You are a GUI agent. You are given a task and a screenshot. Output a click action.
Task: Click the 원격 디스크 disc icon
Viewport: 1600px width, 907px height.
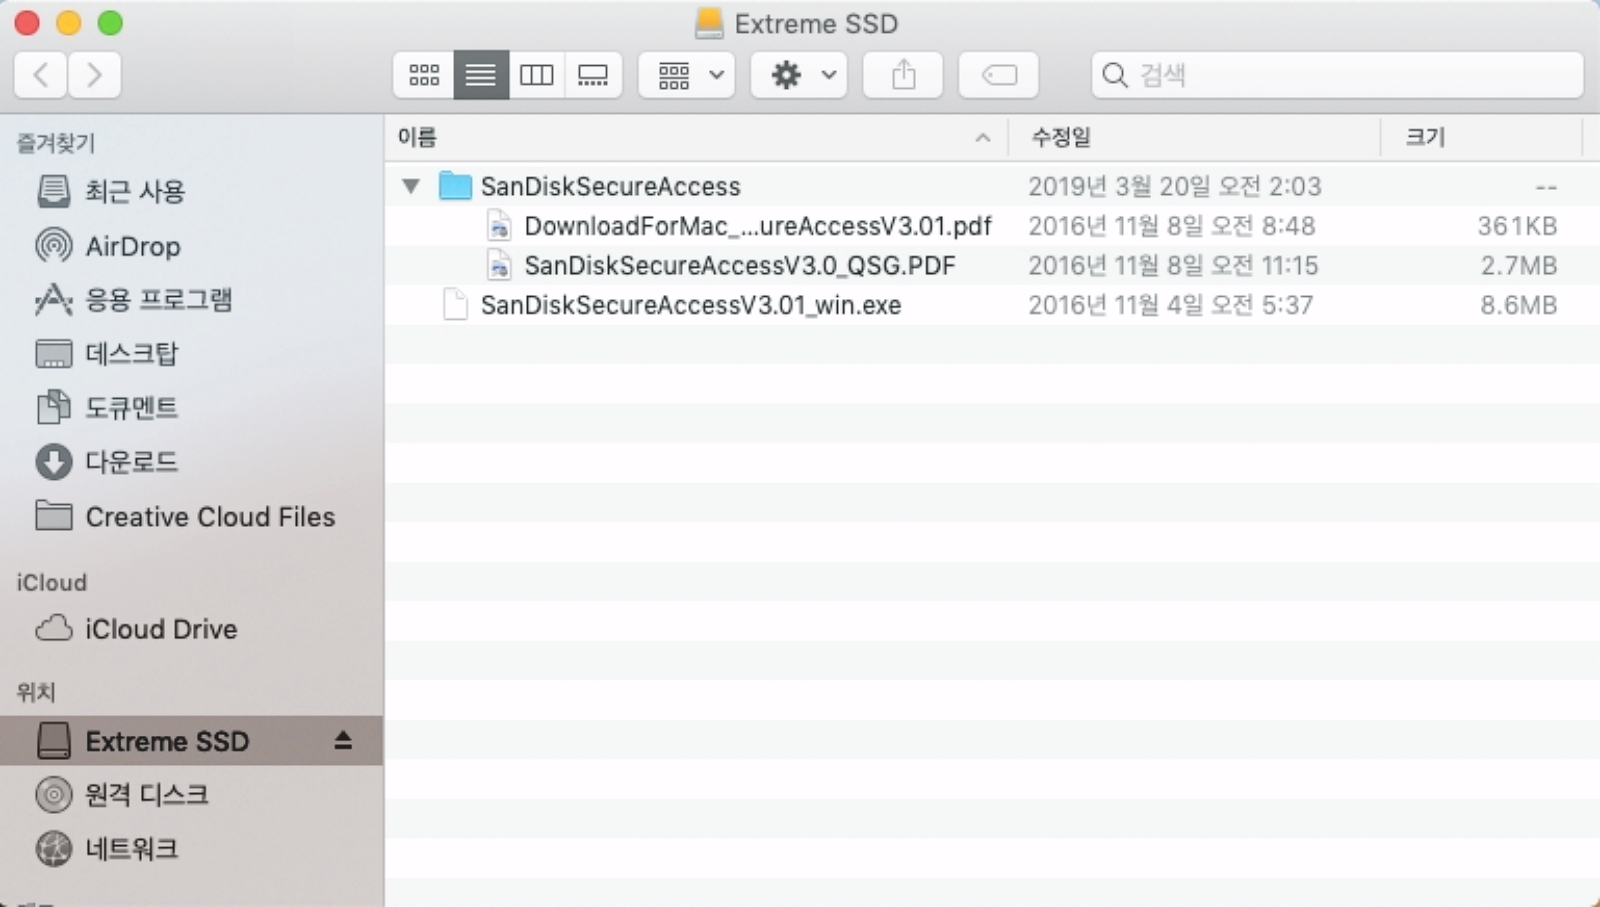pyautogui.click(x=53, y=795)
